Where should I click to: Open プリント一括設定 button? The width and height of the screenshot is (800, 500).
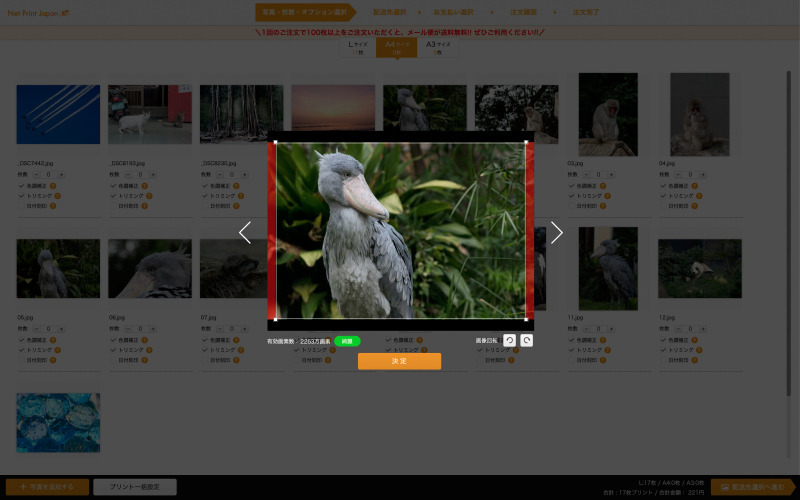pos(135,487)
